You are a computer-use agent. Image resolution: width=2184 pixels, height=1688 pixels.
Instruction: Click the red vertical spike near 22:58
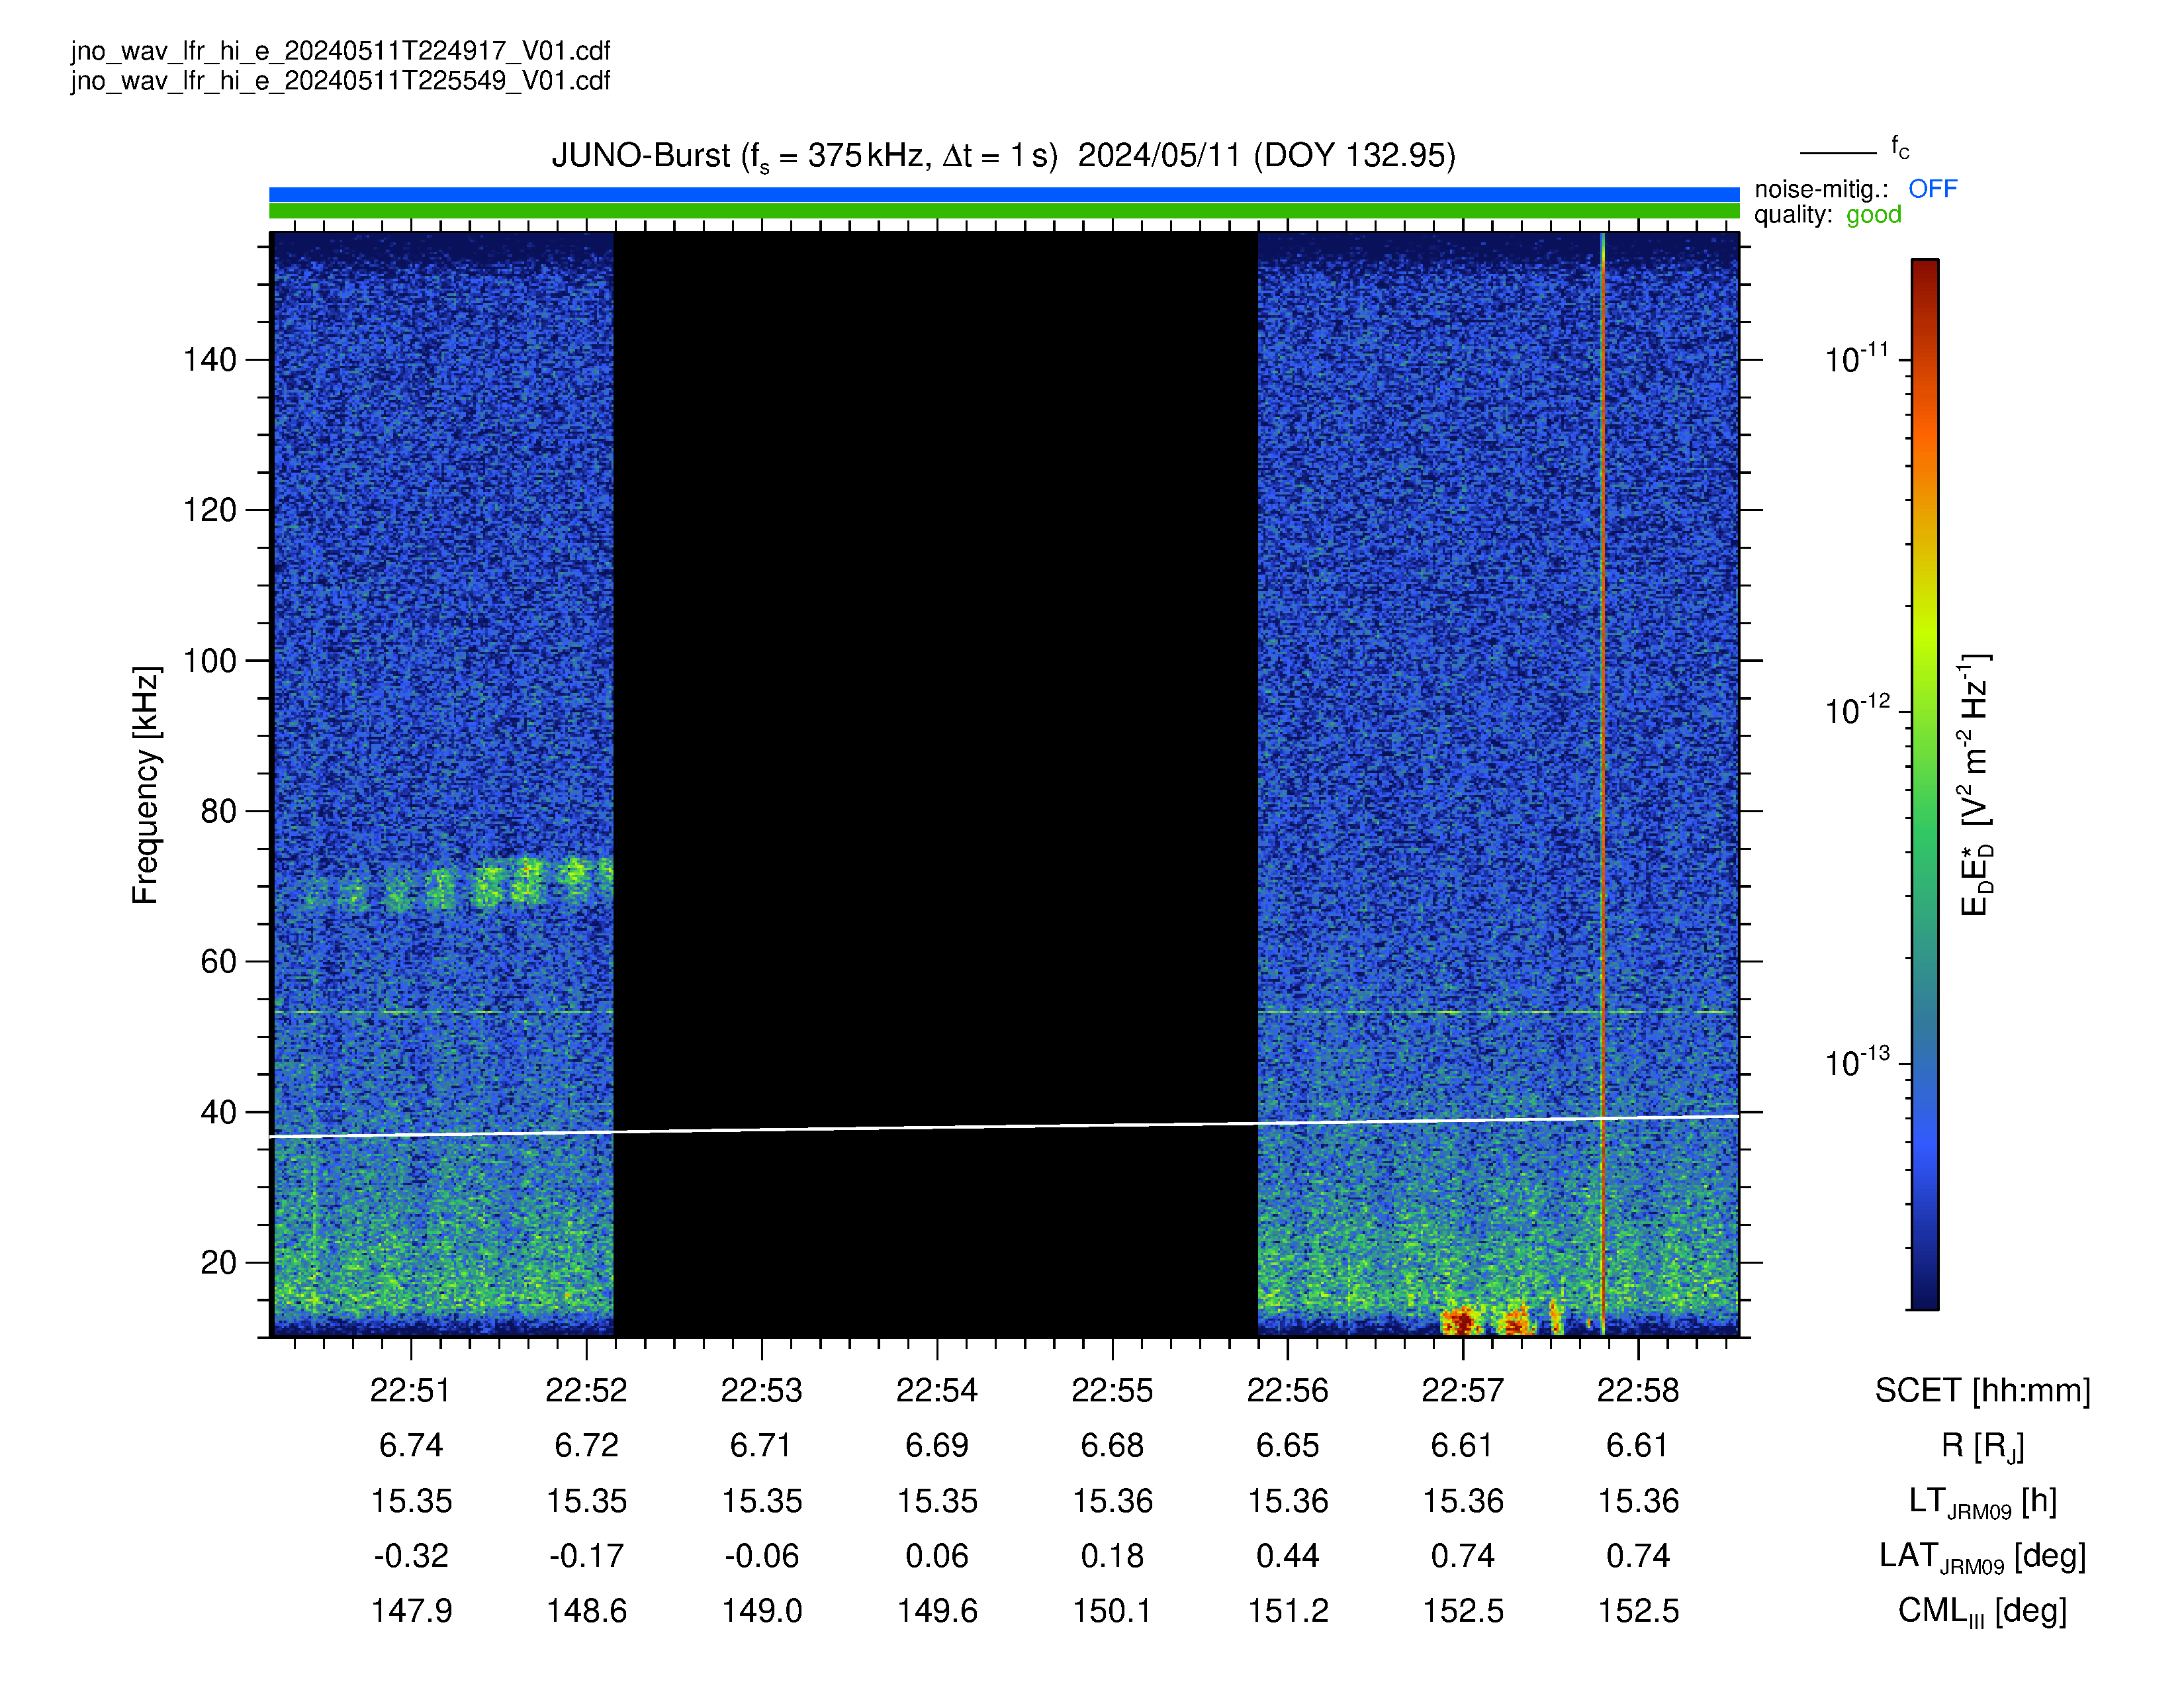tap(1602, 785)
